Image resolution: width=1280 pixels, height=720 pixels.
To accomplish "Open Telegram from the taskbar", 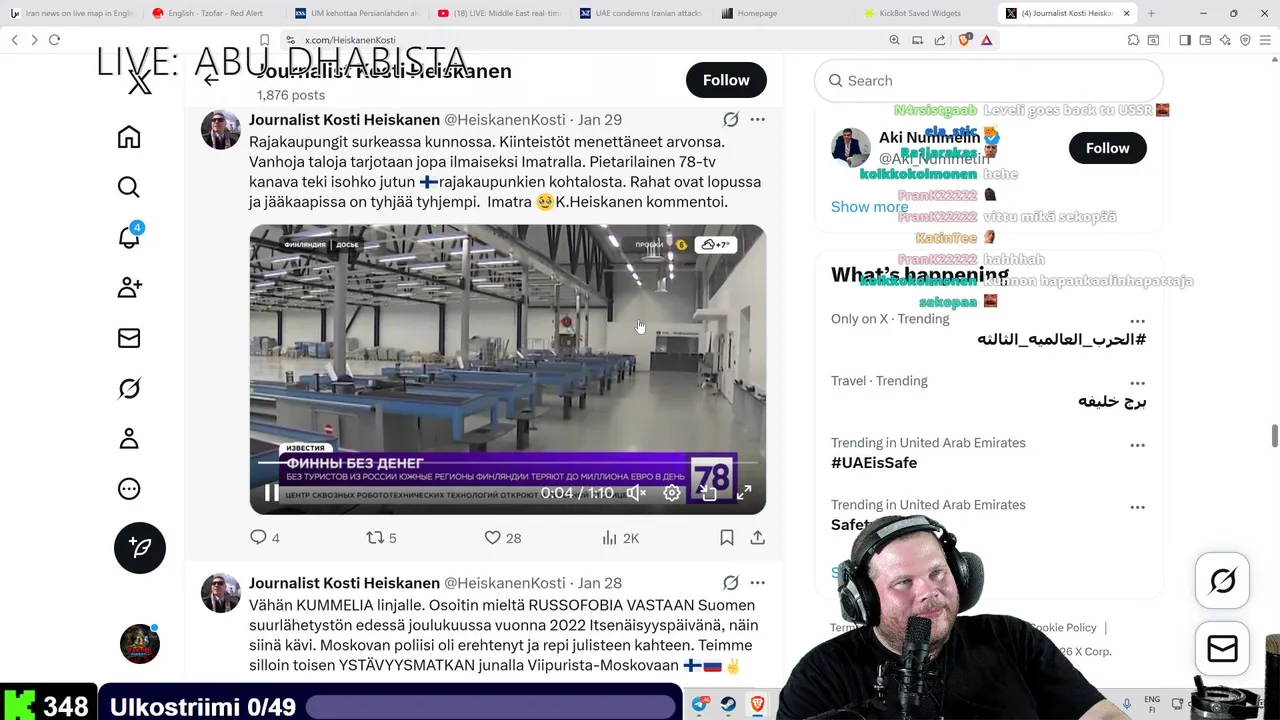I will tap(700, 704).
